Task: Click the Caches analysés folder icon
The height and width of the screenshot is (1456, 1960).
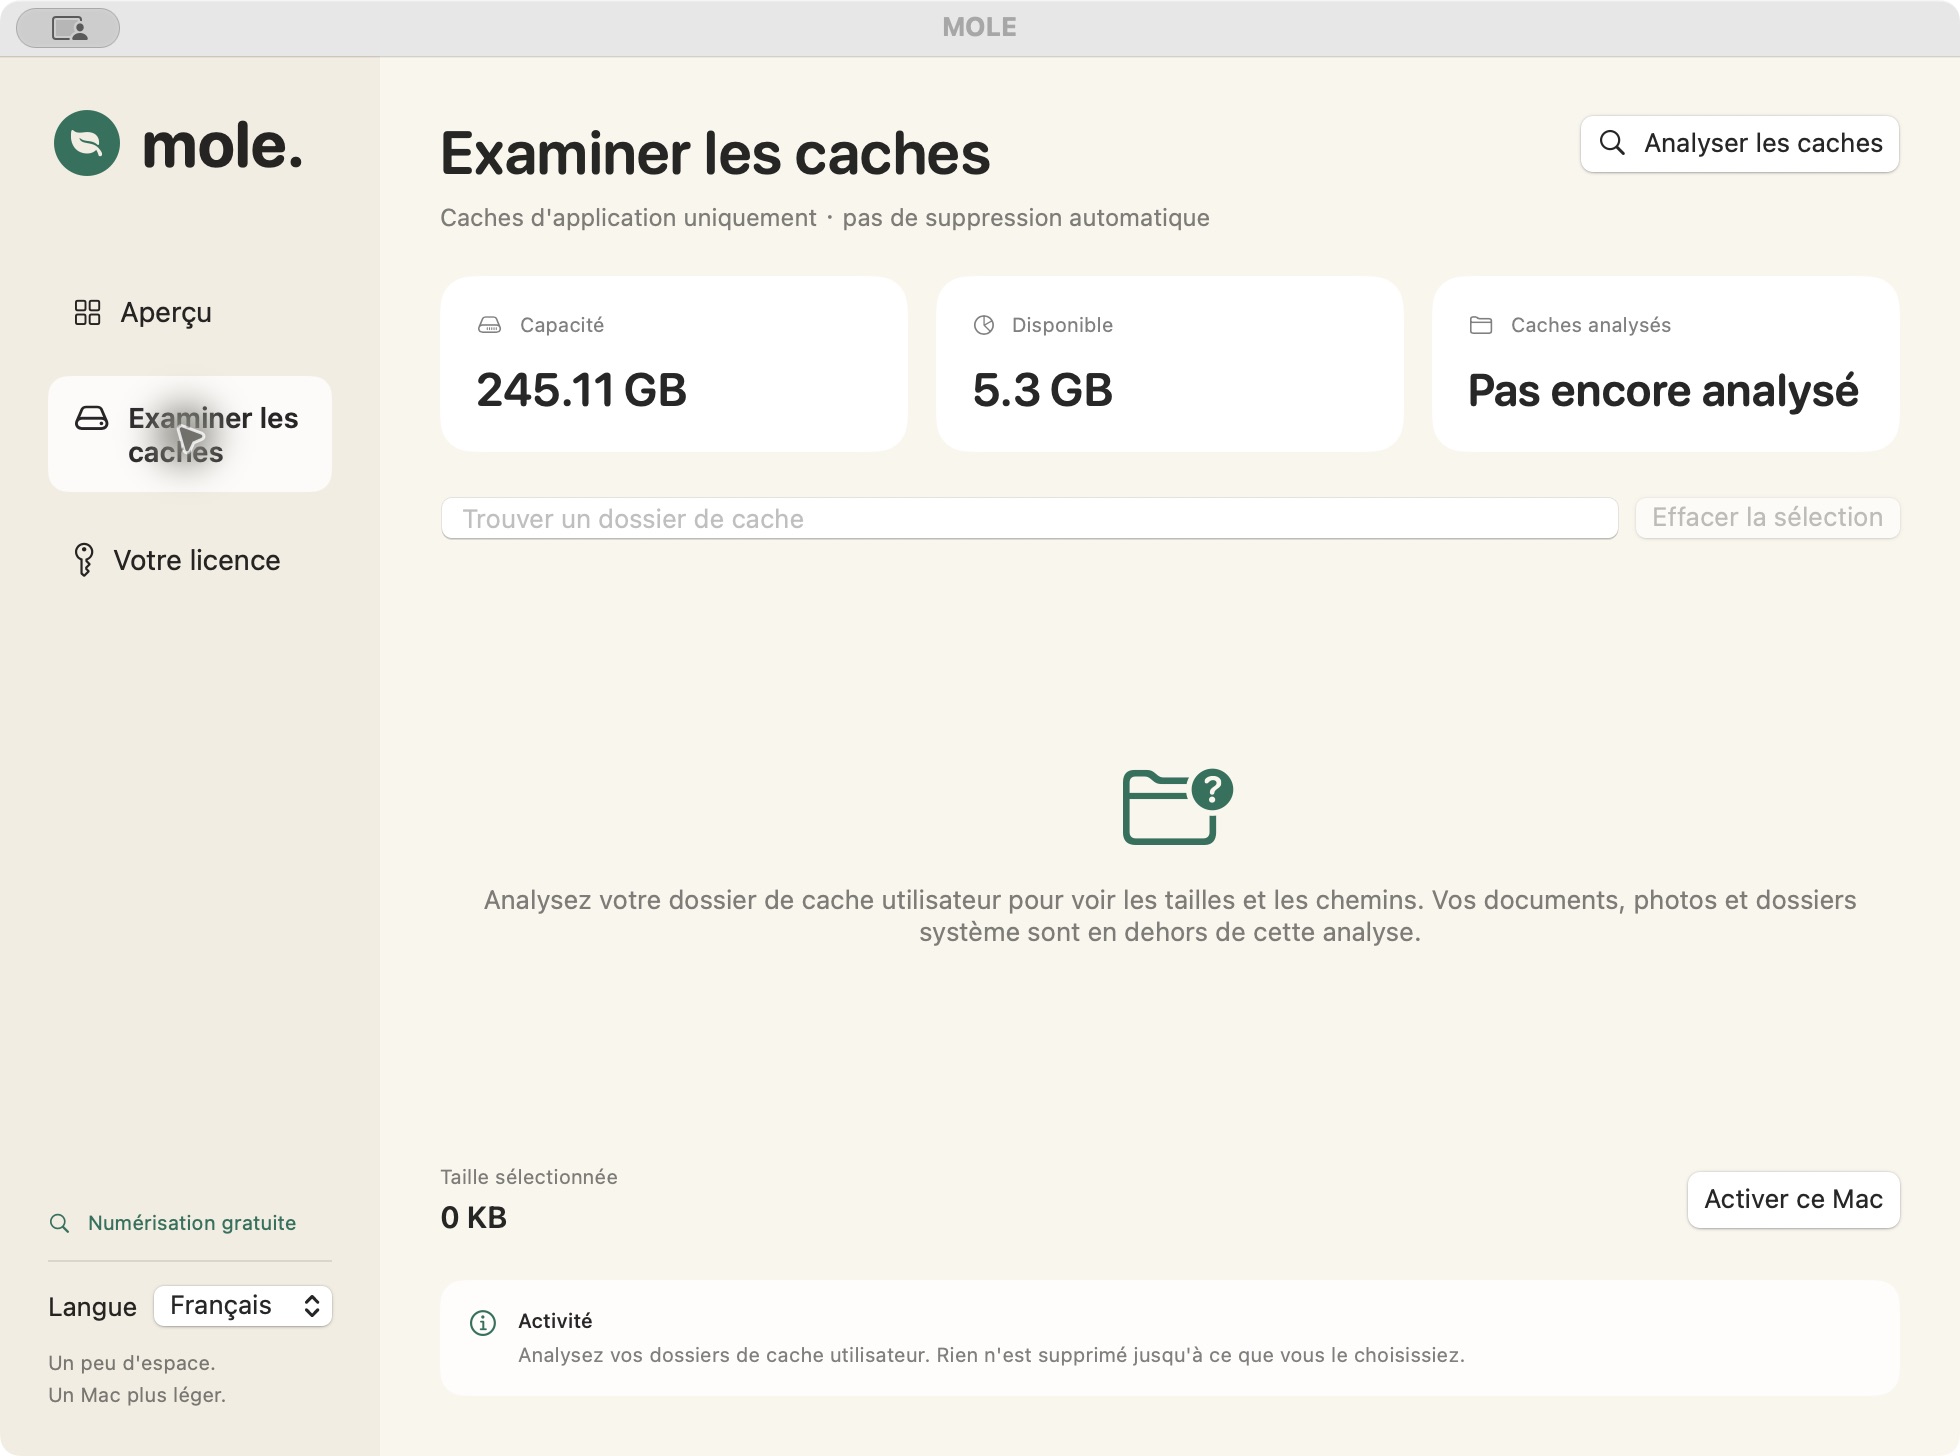Action: click(x=1481, y=325)
